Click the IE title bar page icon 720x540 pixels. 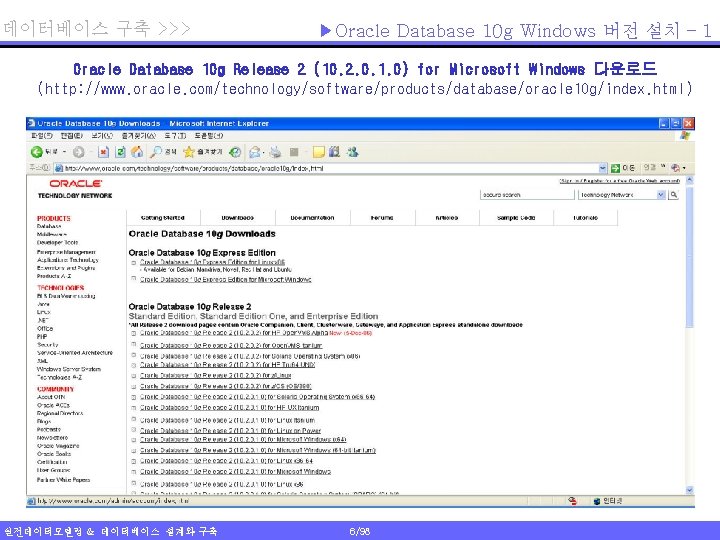(x=31, y=123)
